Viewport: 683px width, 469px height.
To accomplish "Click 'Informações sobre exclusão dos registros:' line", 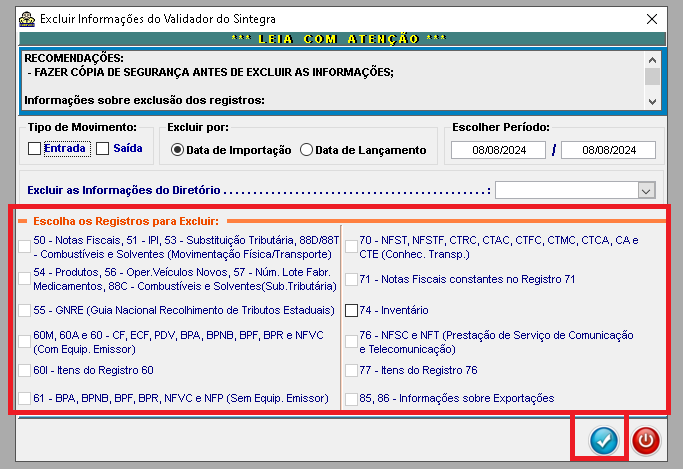I will click(x=144, y=100).
